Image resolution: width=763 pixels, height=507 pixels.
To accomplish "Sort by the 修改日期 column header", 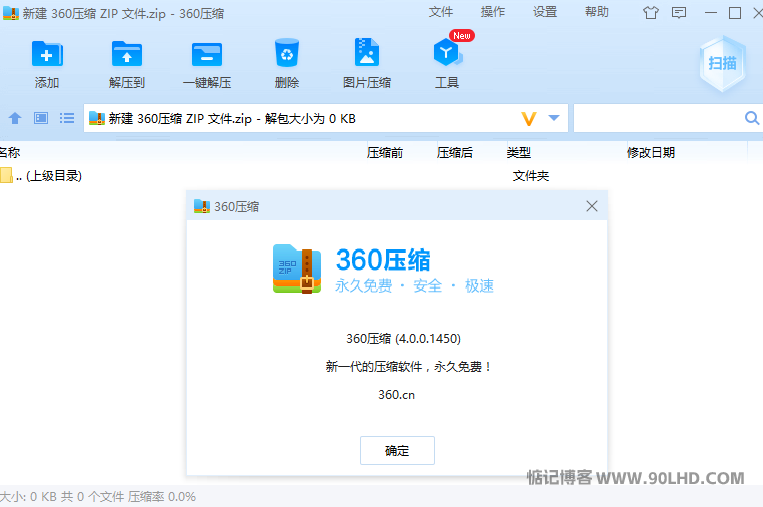I will [x=651, y=152].
